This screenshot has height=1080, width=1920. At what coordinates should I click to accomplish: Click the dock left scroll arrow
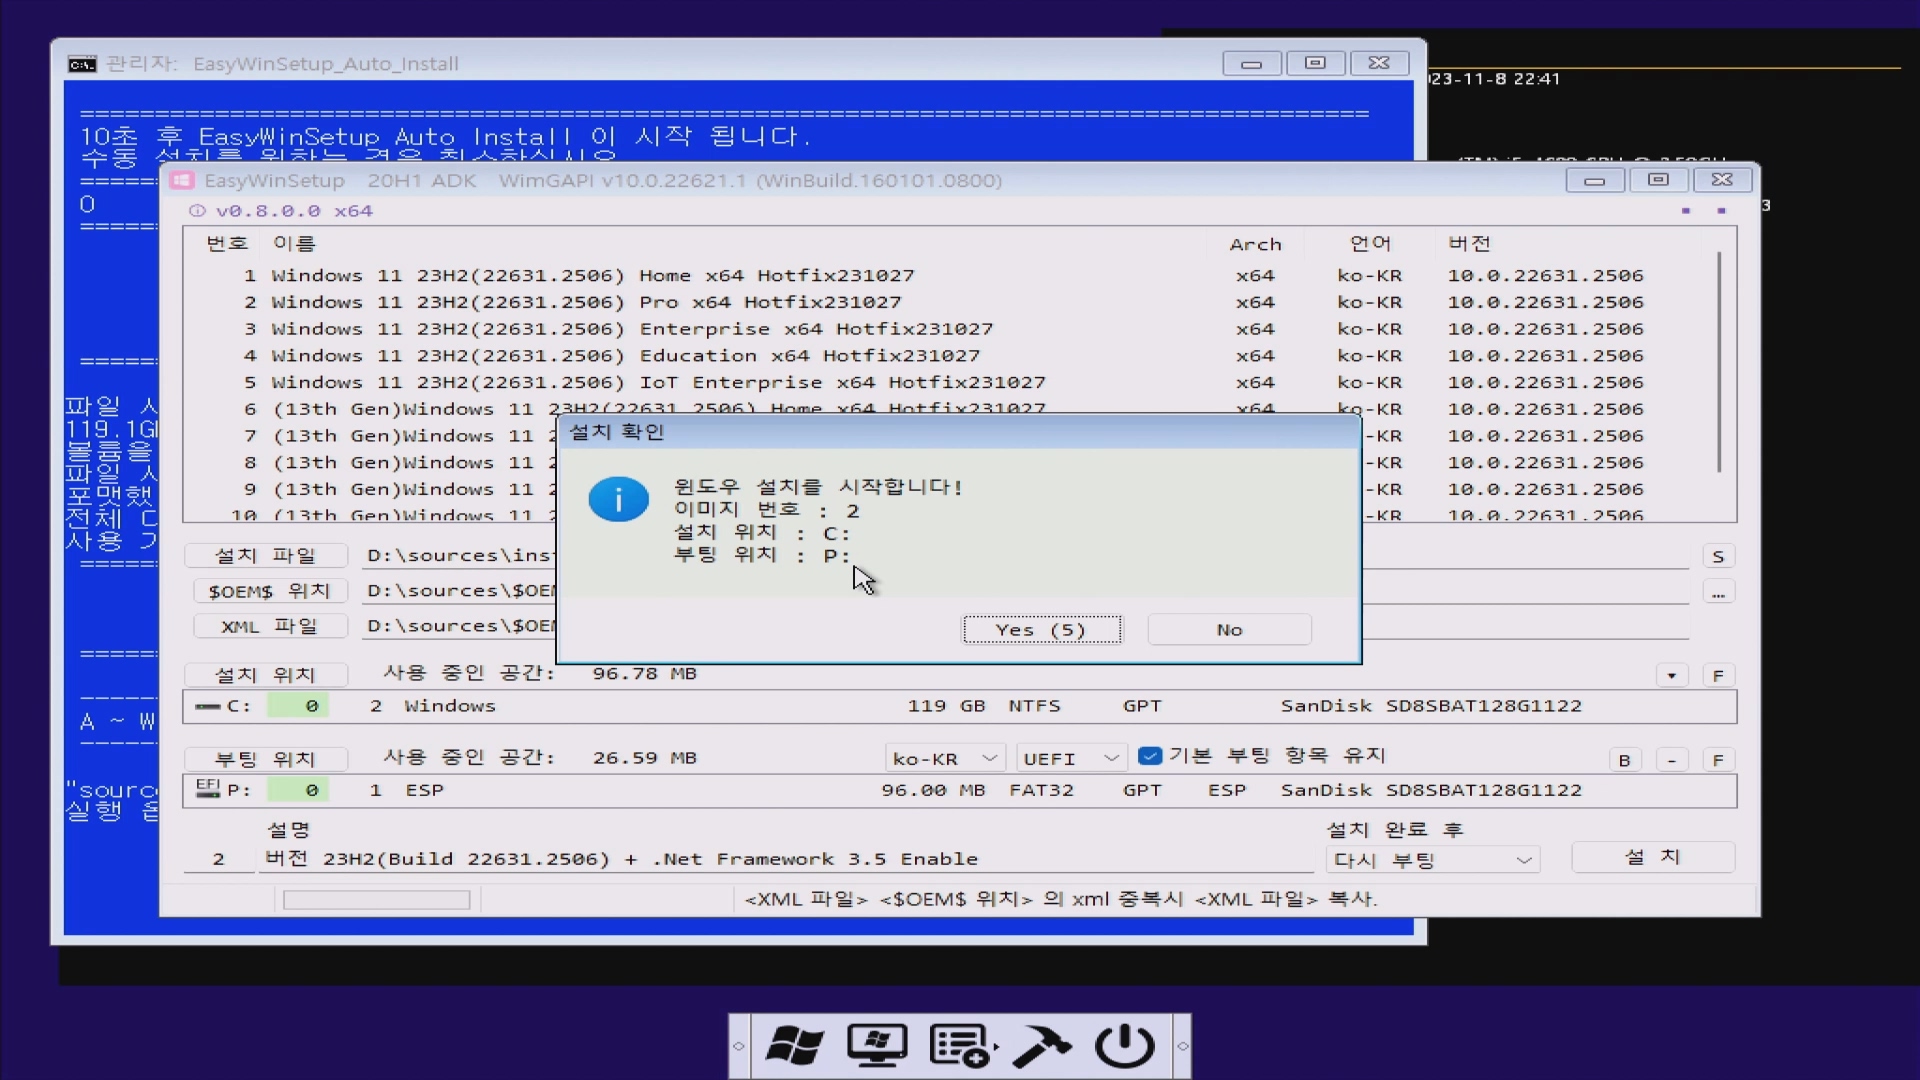tap(739, 1046)
